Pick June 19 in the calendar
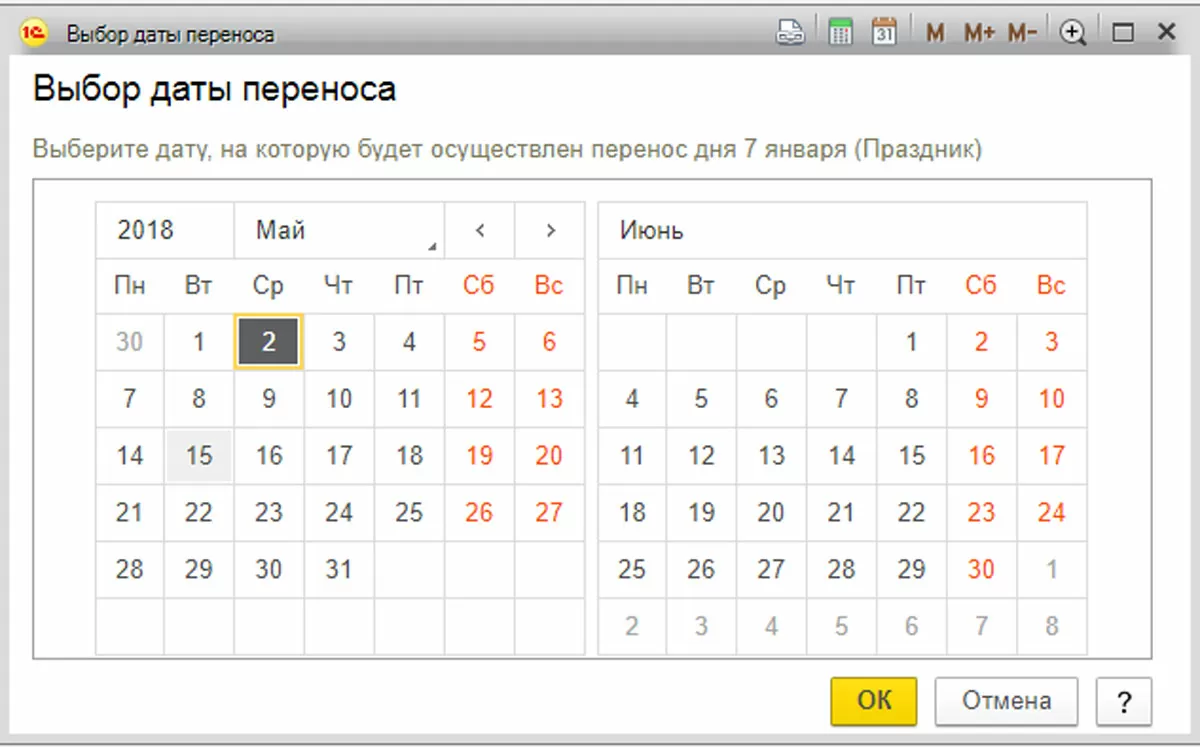This screenshot has width=1200, height=747. tap(701, 513)
